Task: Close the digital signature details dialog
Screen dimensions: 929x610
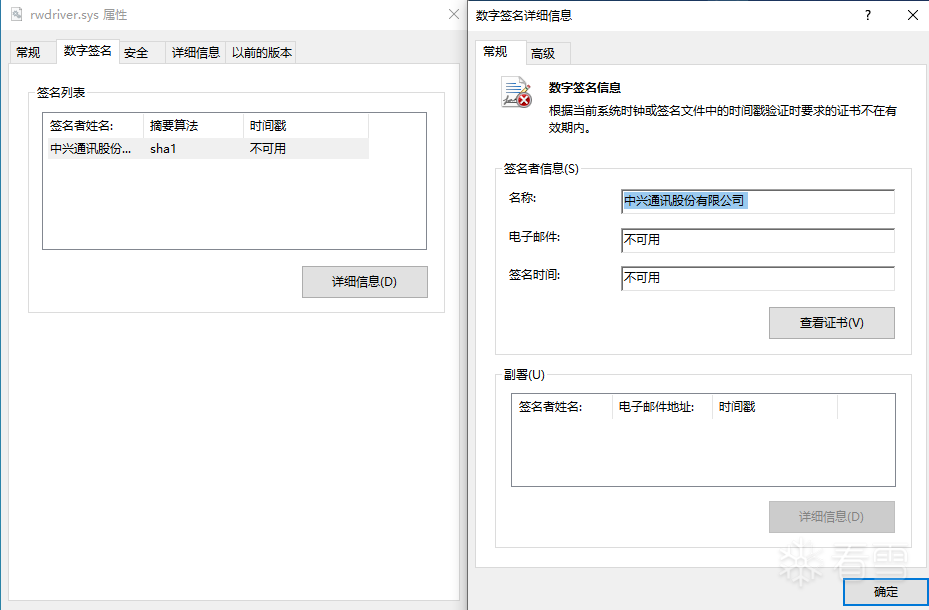Action: [912, 15]
